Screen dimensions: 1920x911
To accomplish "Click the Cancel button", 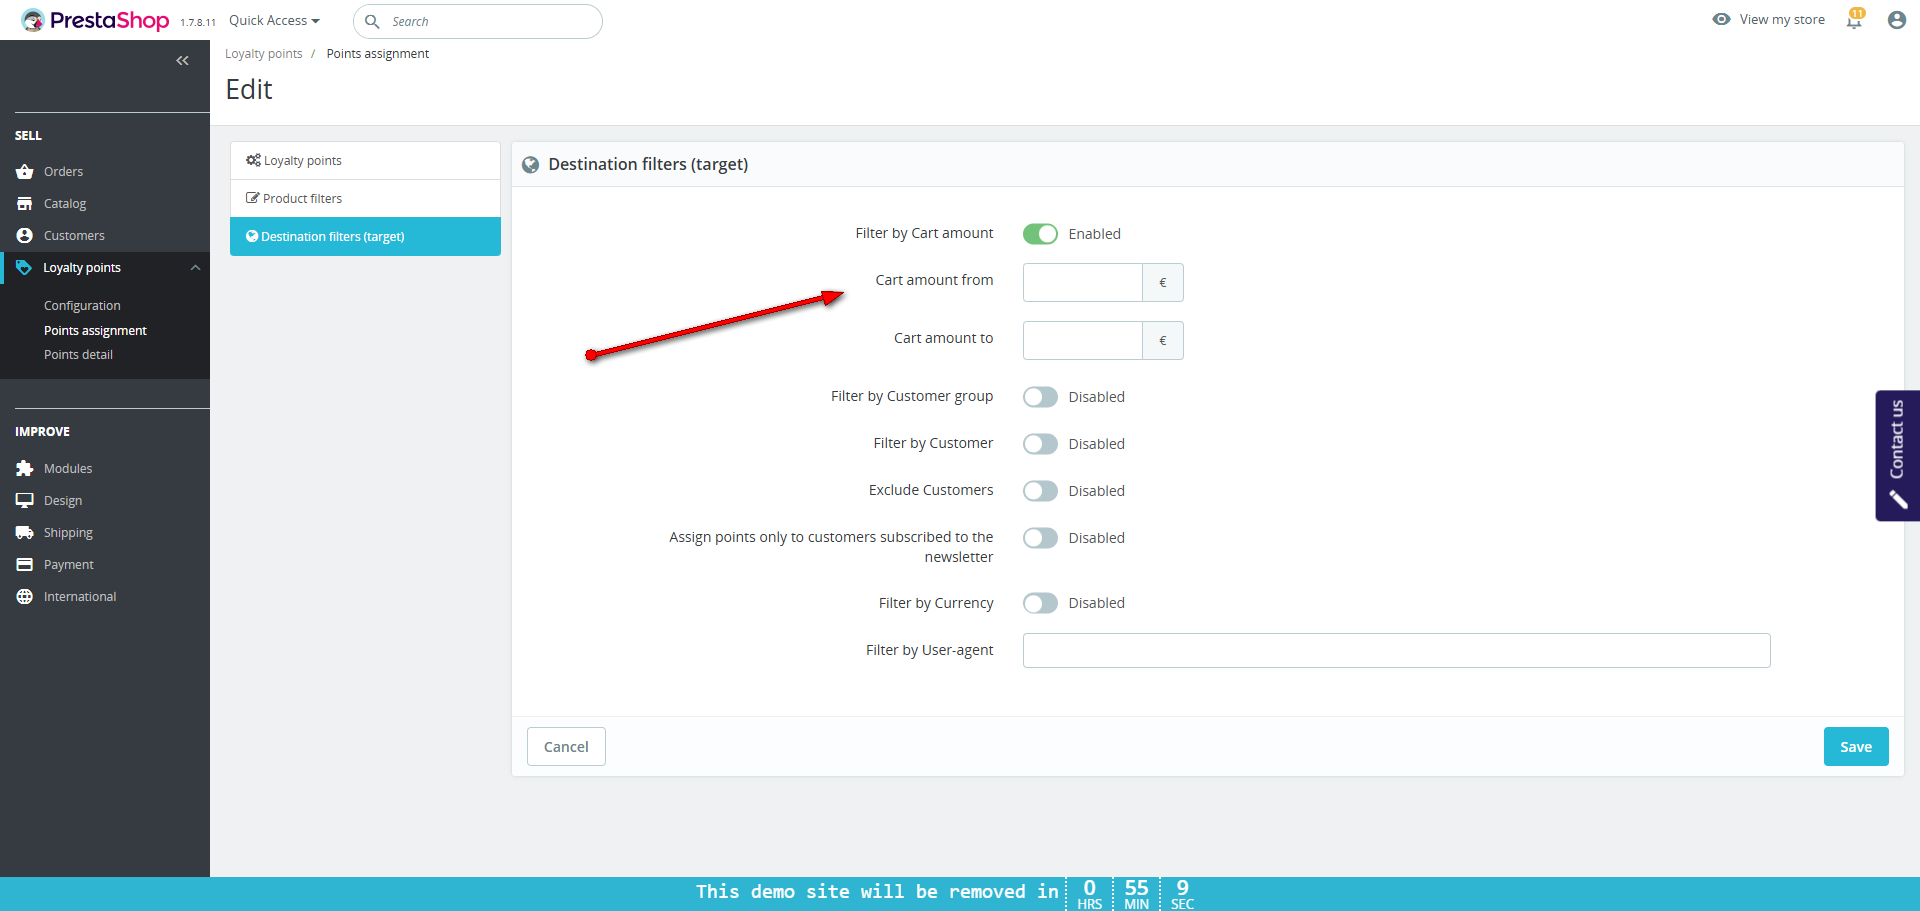I will (566, 747).
